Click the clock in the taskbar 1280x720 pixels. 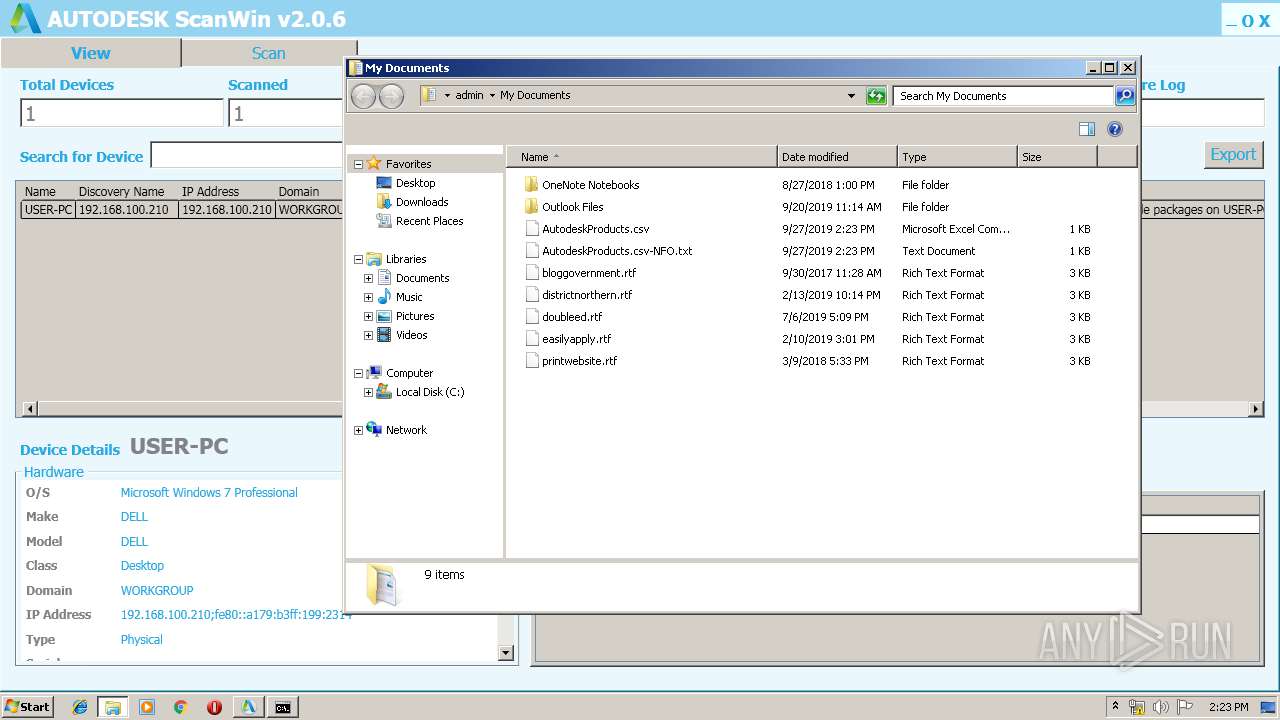point(1229,707)
